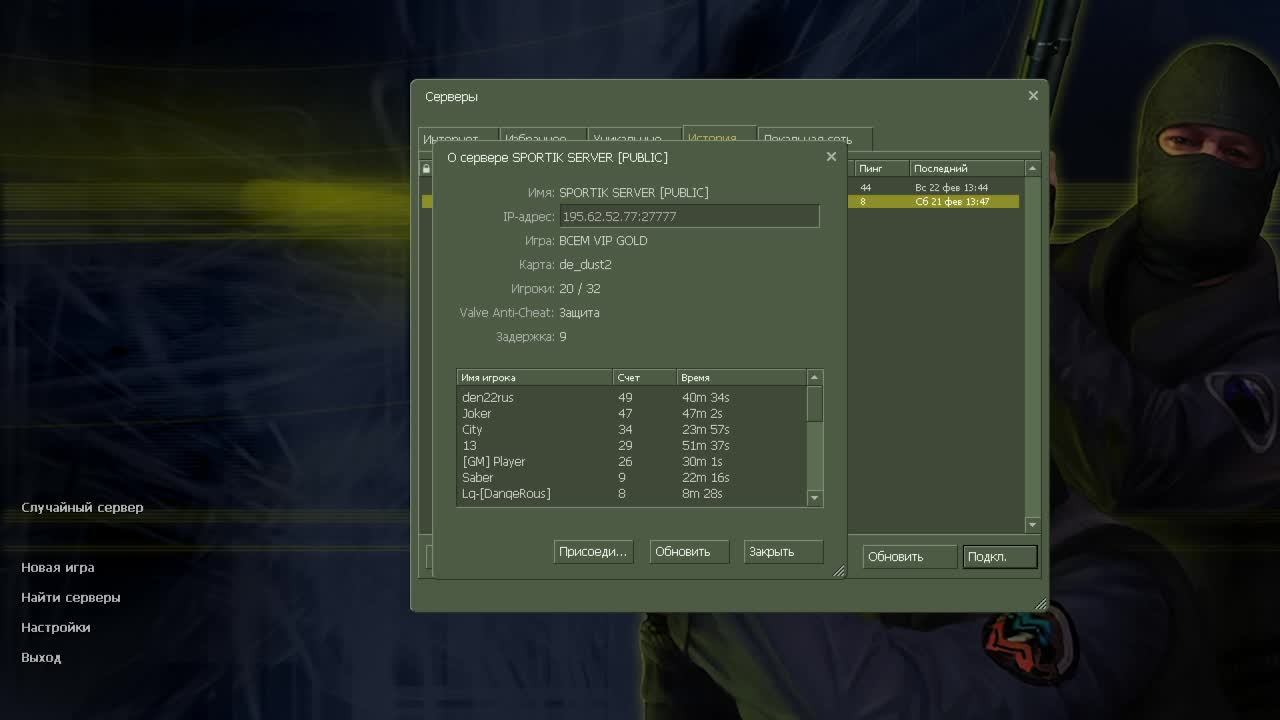Image resolution: width=1280 pixels, height=720 pixels.
Task: Click the player list scrollbar thumb
Action: click(x=815, y=404)
